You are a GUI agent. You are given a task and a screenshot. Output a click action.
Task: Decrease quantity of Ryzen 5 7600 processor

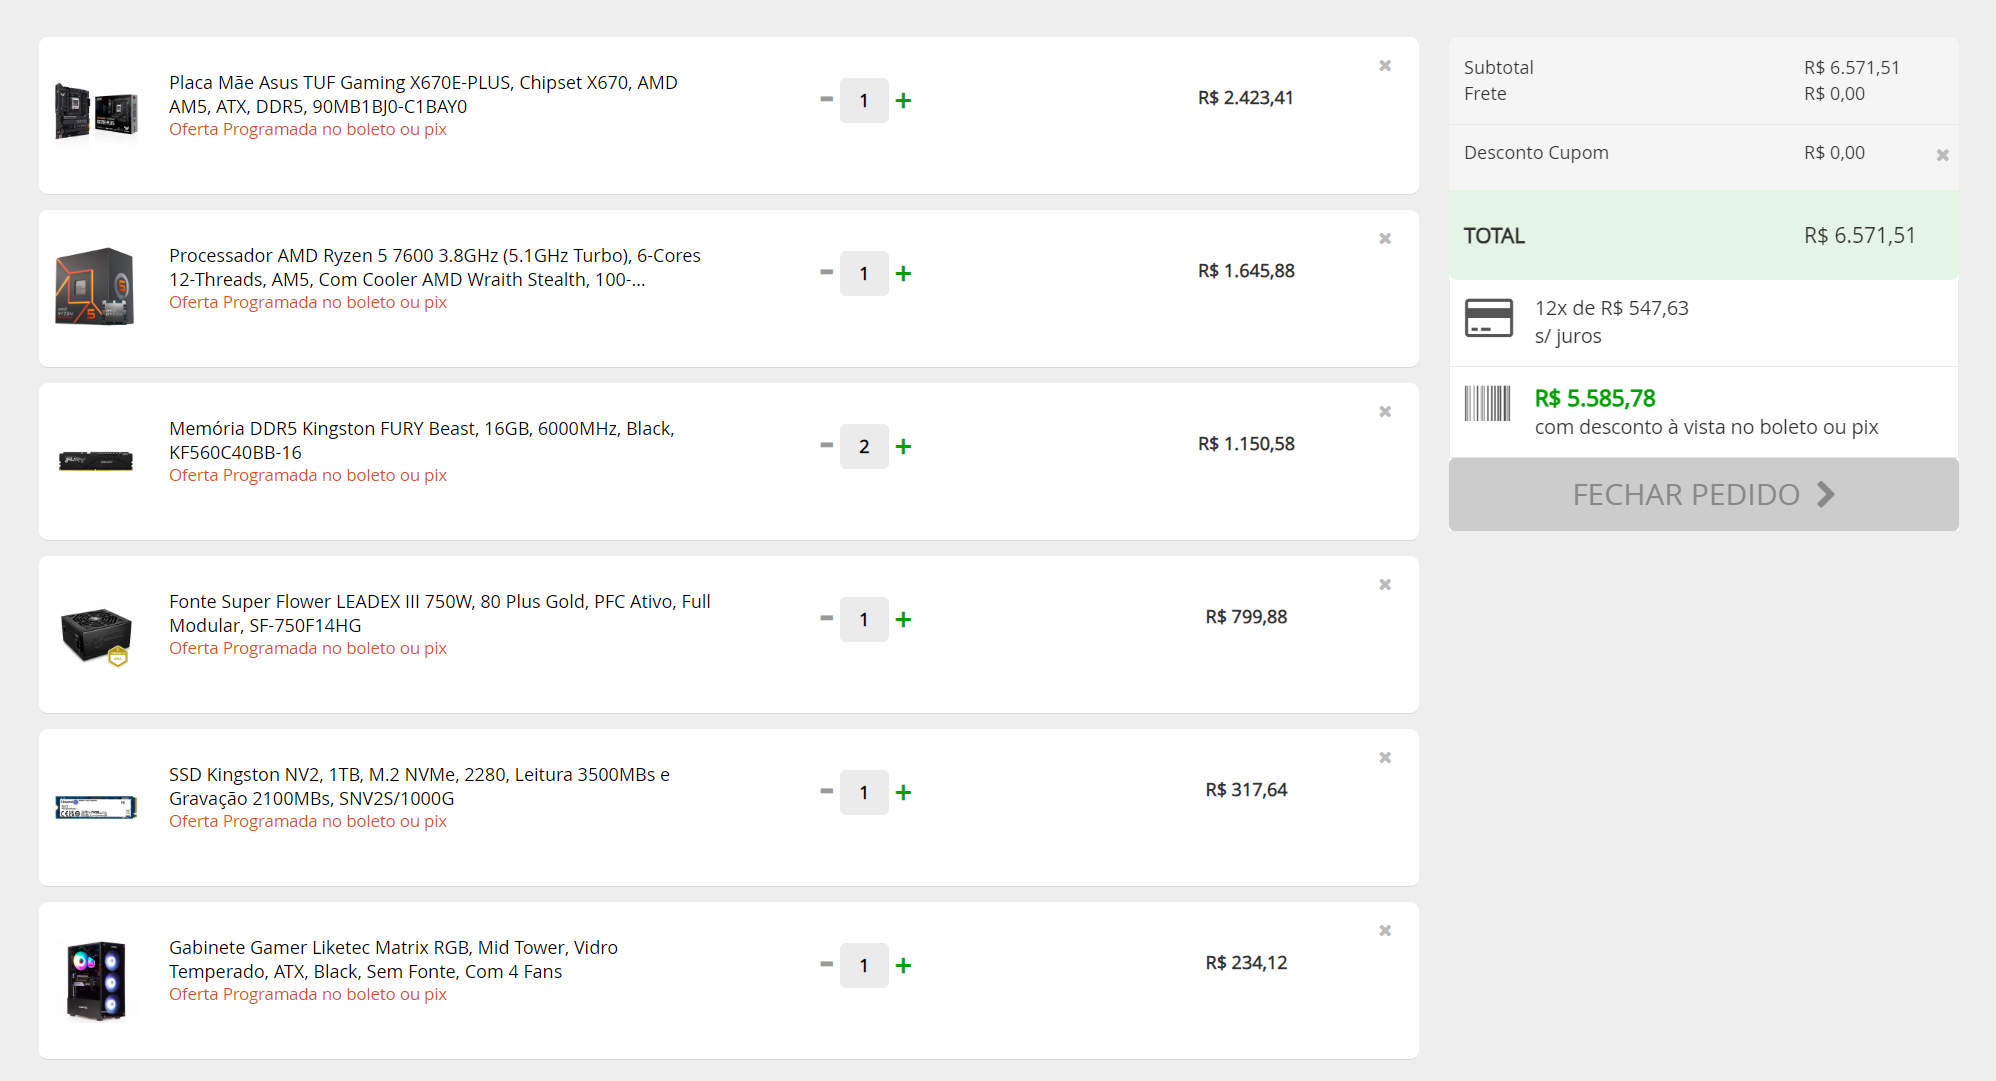pos(826,273)
